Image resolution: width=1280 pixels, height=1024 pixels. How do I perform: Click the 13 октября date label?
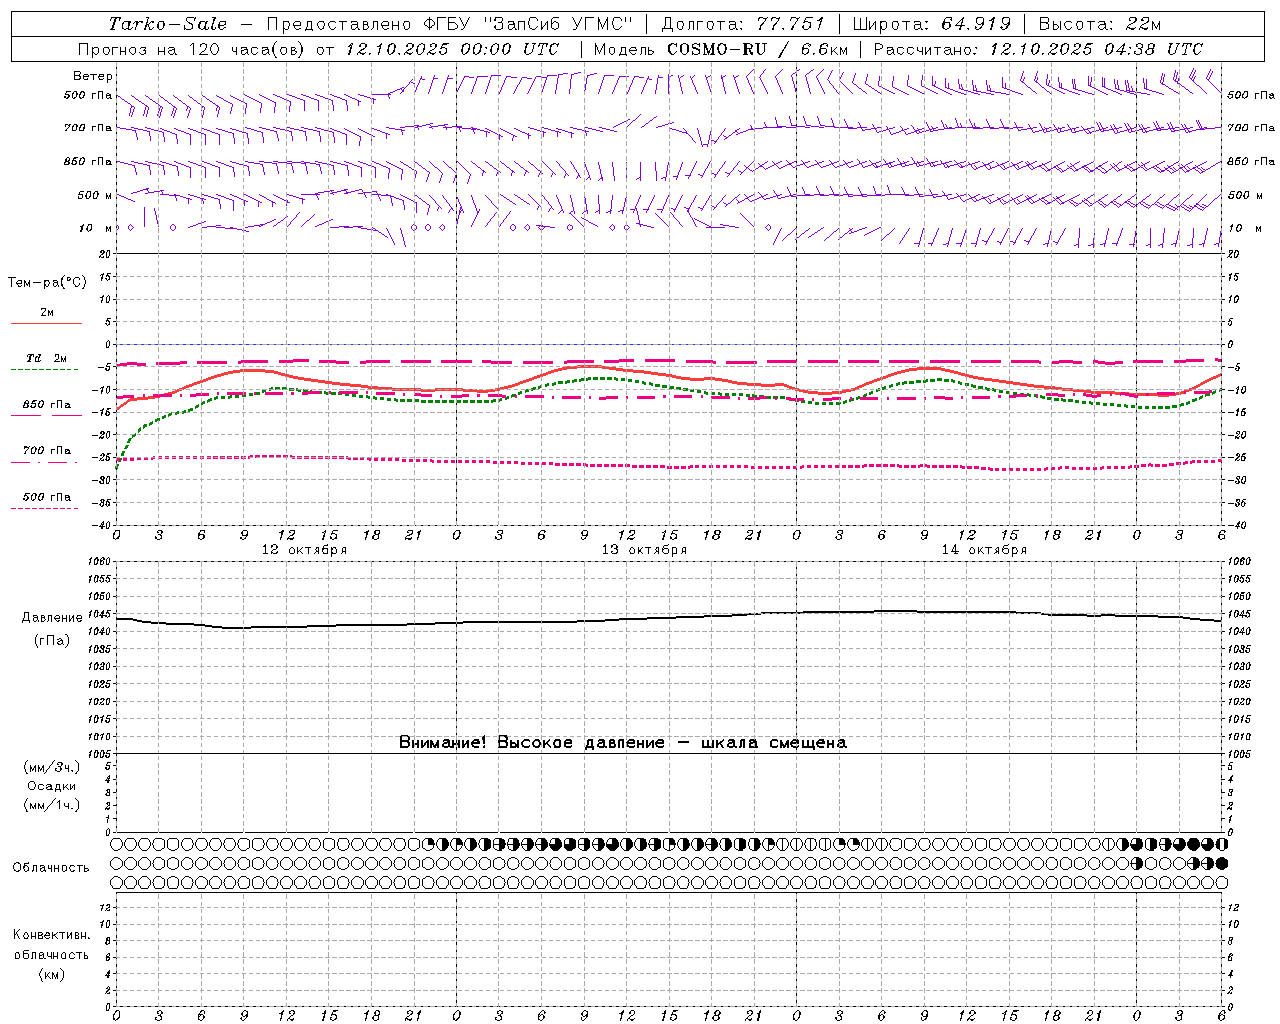[x=644, y=550]
